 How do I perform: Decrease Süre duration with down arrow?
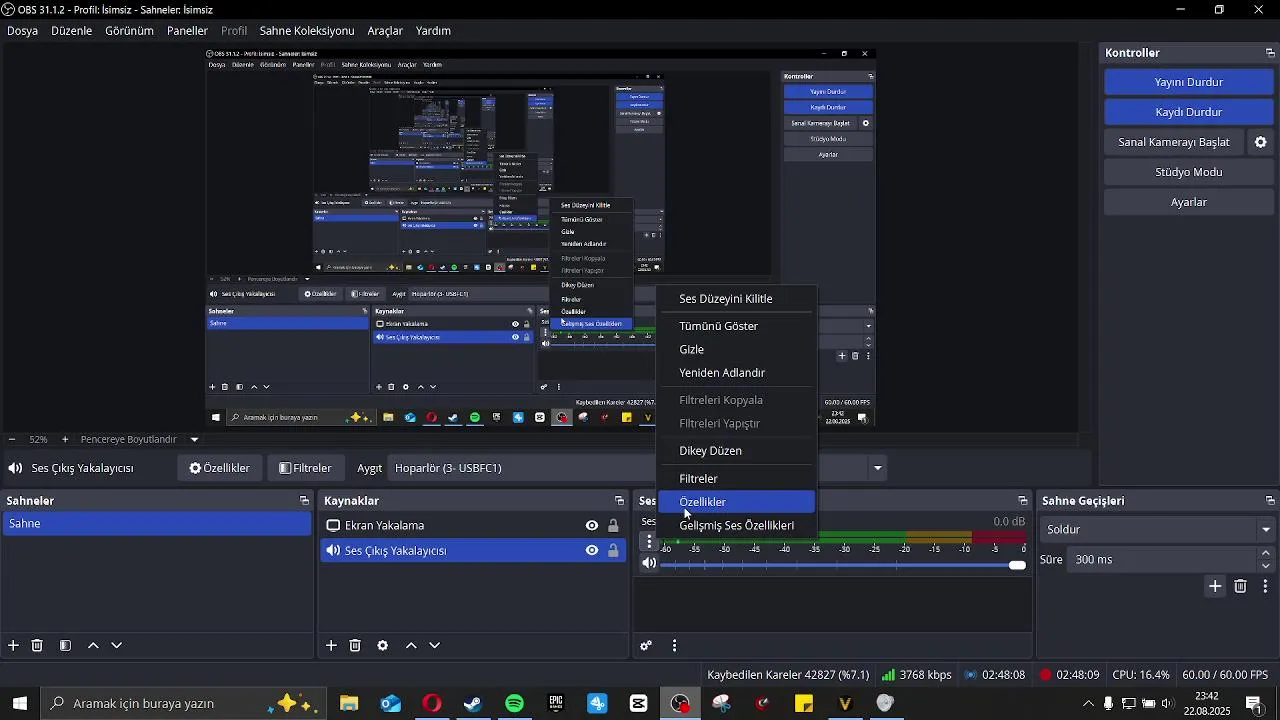1266,567
